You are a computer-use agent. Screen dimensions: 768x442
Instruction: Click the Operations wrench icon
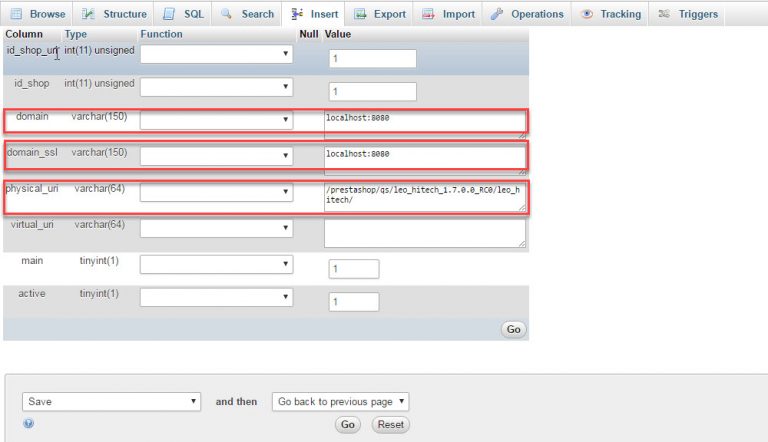497,14
